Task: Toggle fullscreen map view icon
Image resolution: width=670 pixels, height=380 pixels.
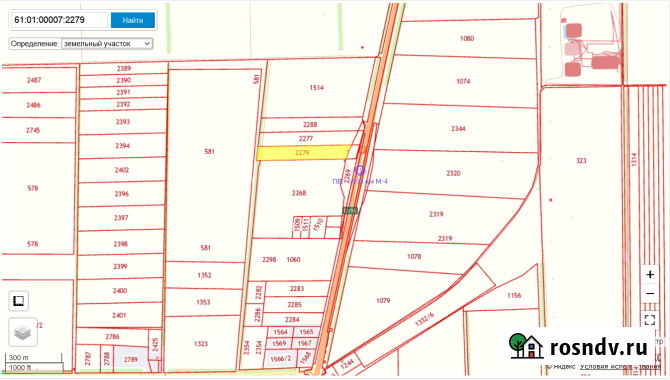Action: pos(650,320)
